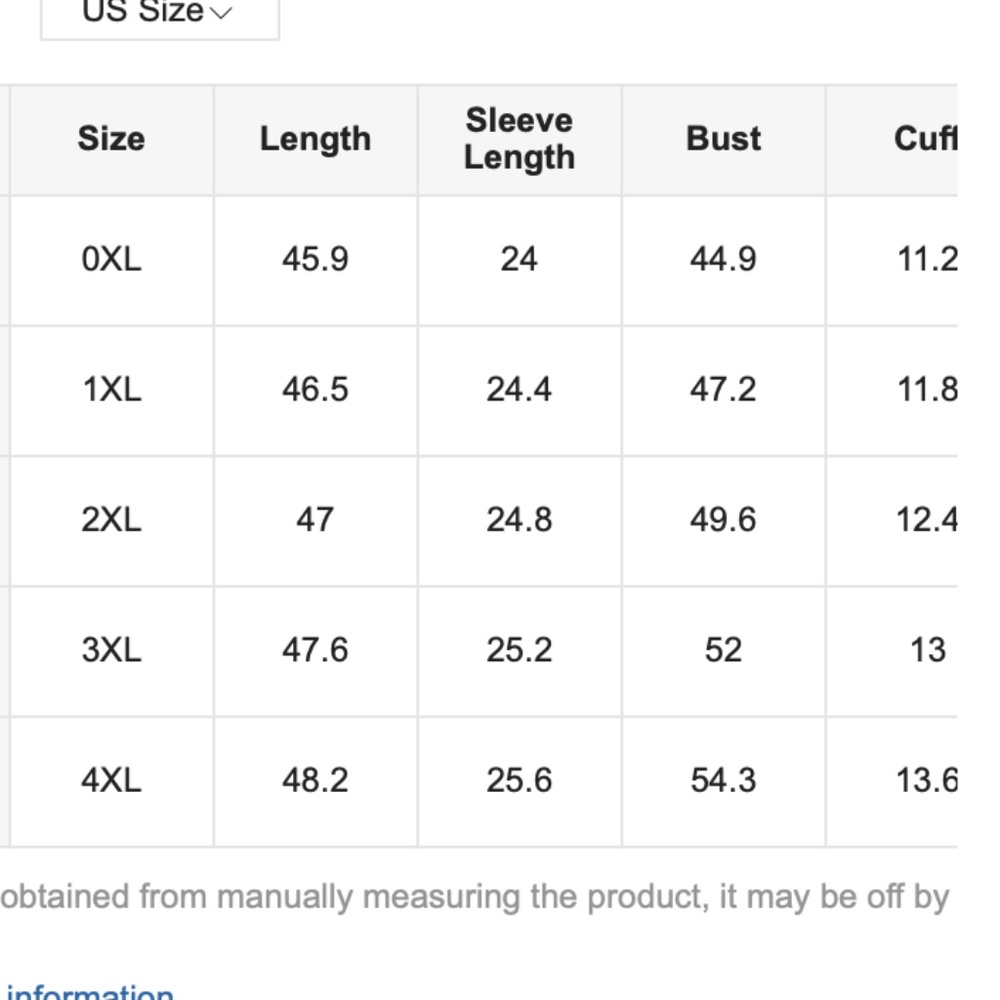This screenshot has height=1000, width=1000.
Task: Click the 24.4 sleeve length value
Action: [x=519, y=390]
